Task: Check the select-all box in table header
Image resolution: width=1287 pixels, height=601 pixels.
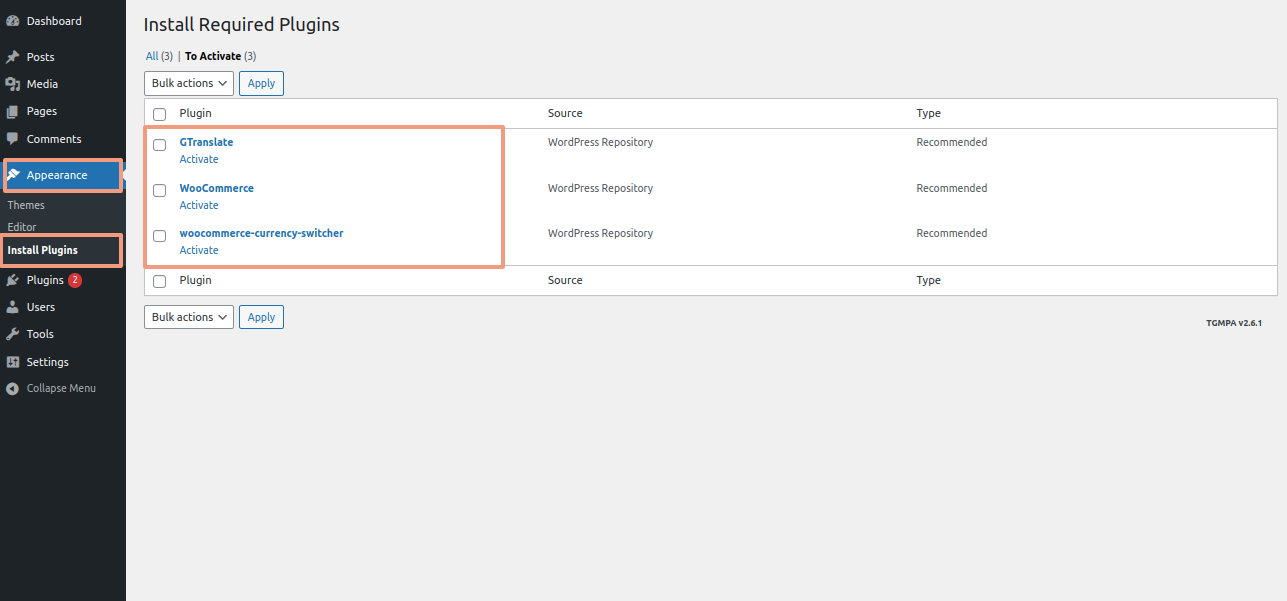Action: point(159,115)
